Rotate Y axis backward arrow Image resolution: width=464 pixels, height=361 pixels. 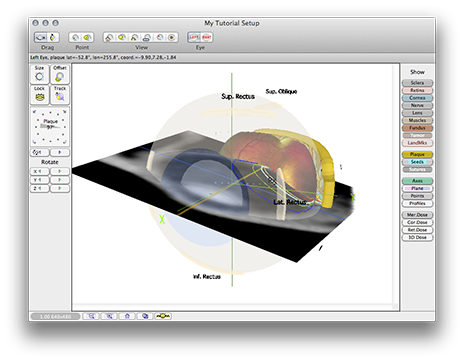click(x=40, y=180)
